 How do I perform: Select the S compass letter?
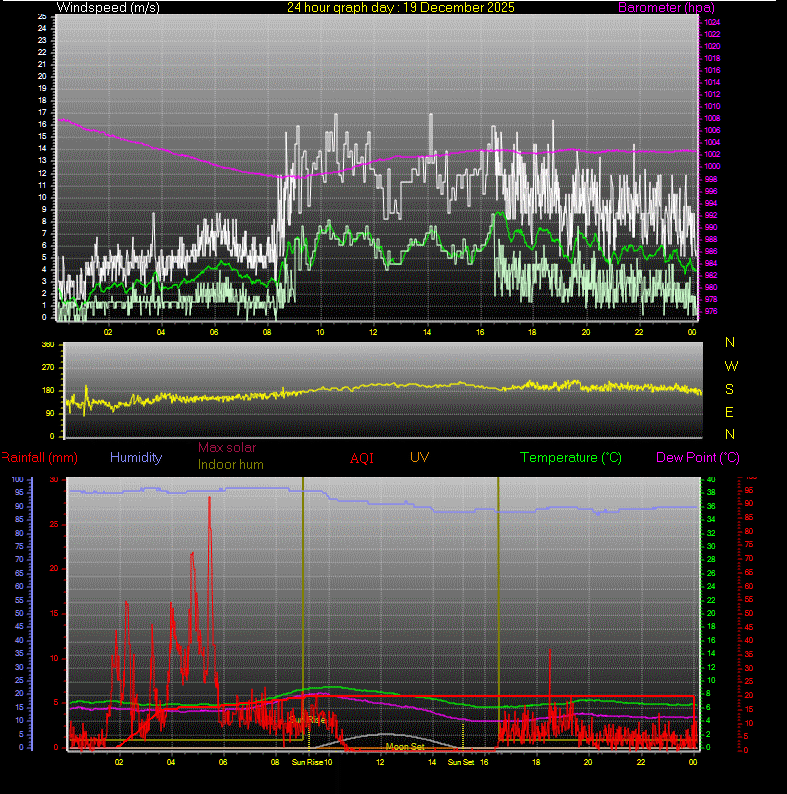point(729,389)
